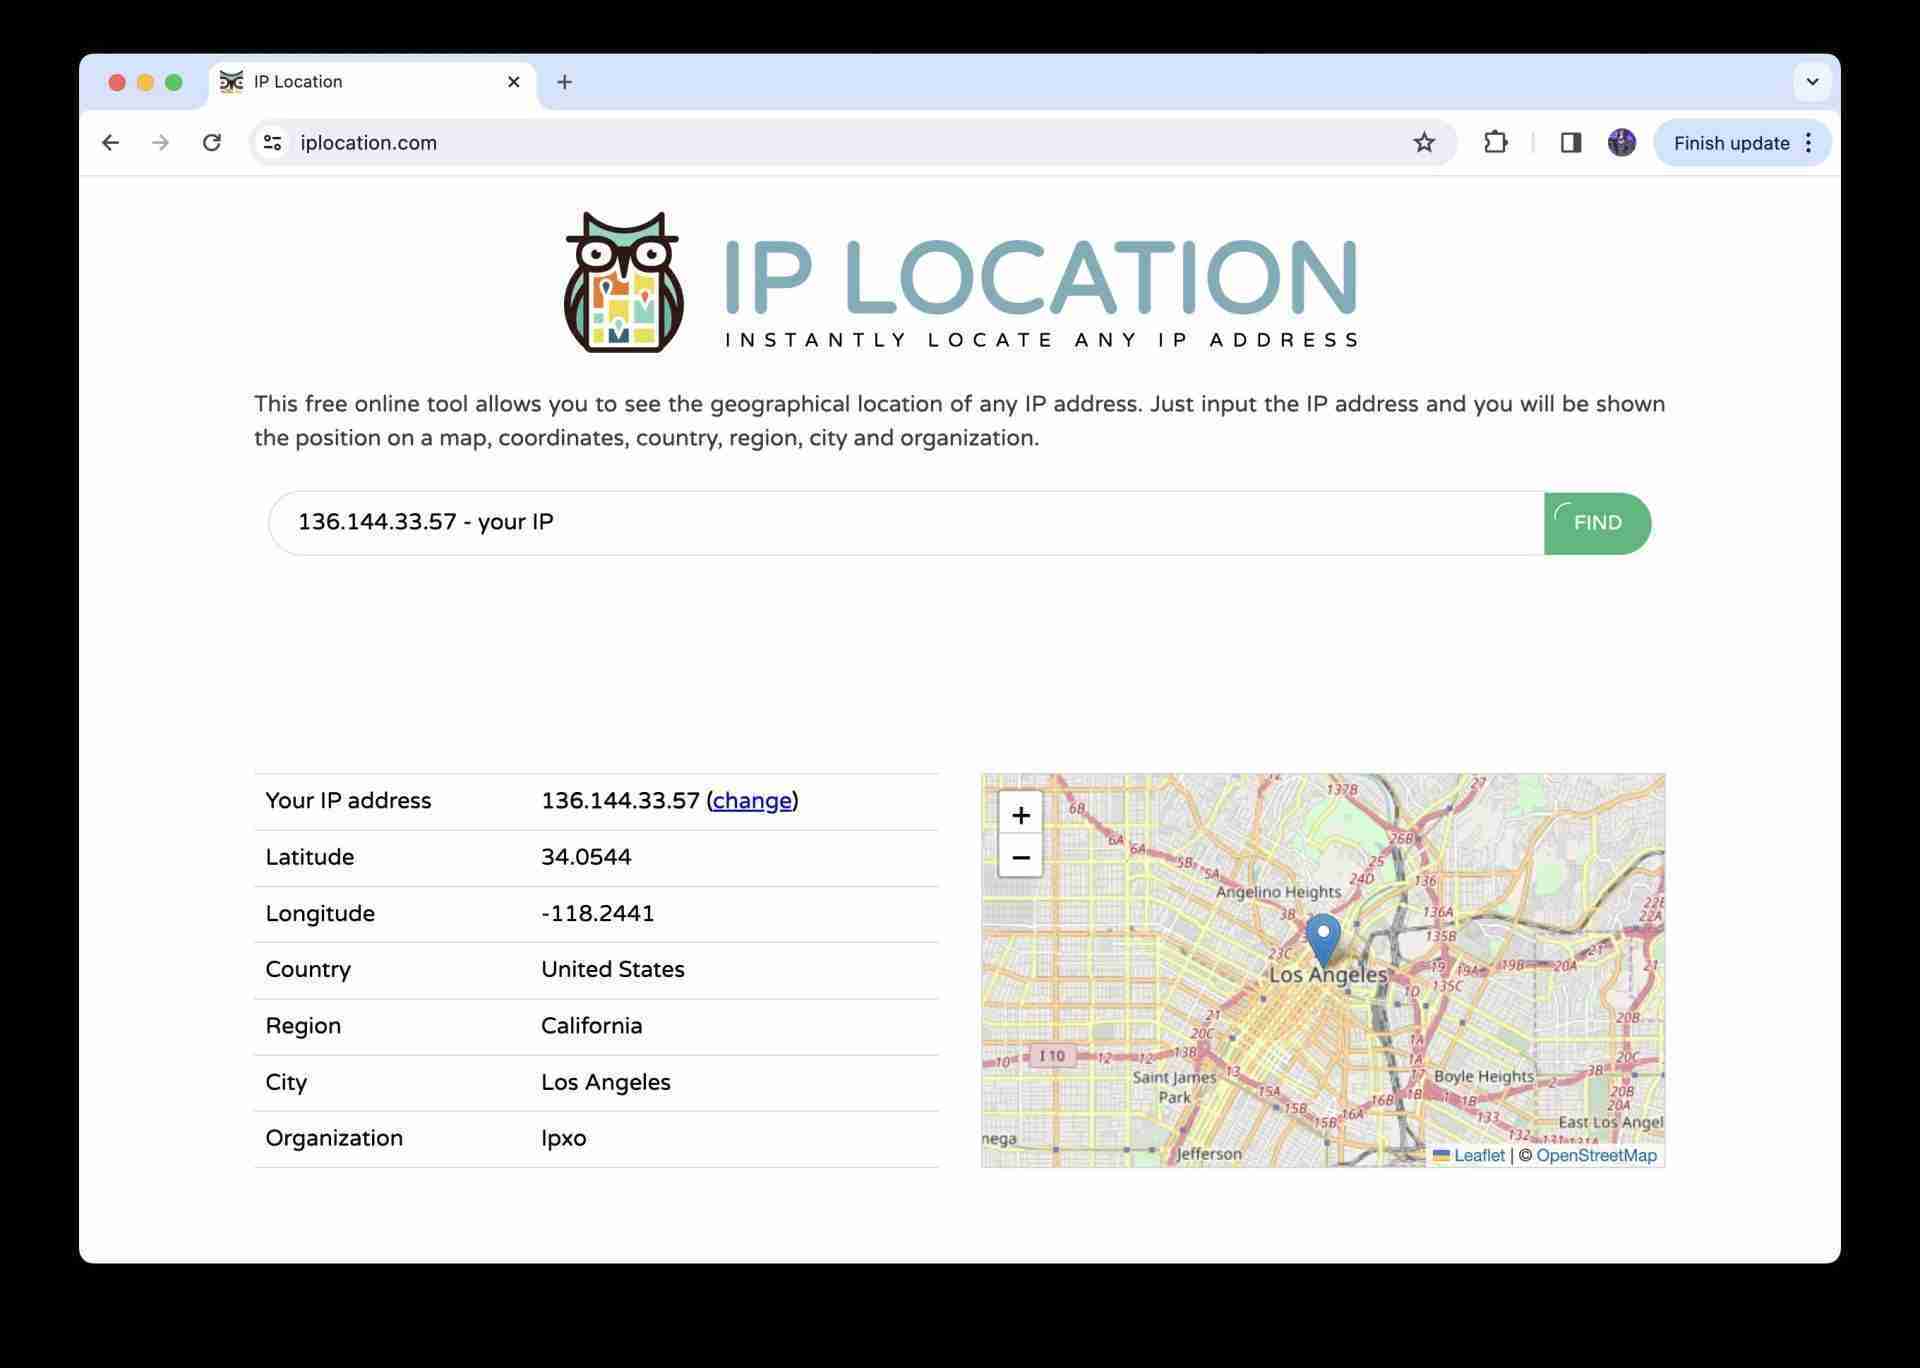Select the region value California

pyautogui.click(x=592, y=1026)
